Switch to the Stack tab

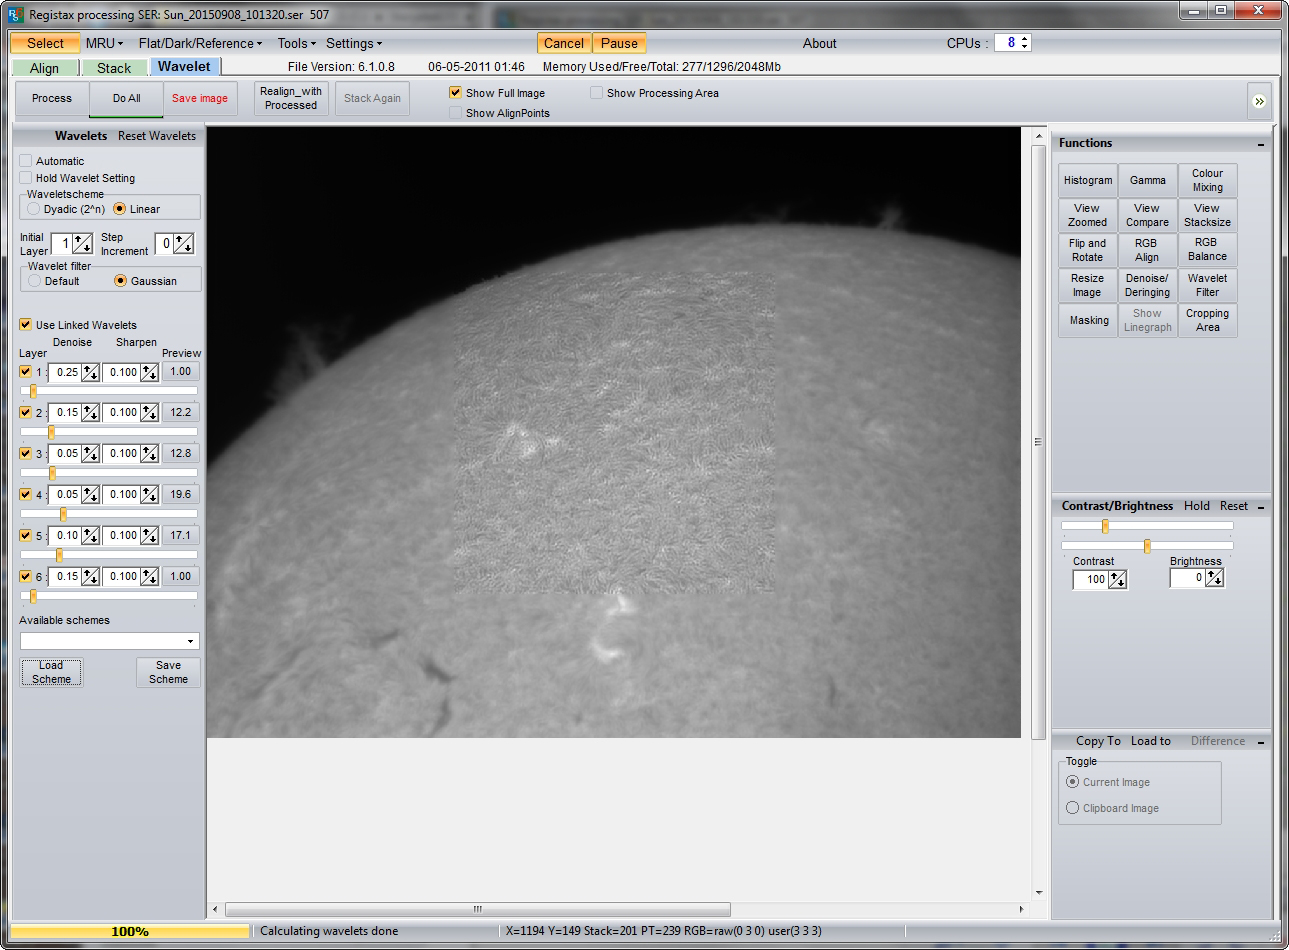click(x=114, y=68)
